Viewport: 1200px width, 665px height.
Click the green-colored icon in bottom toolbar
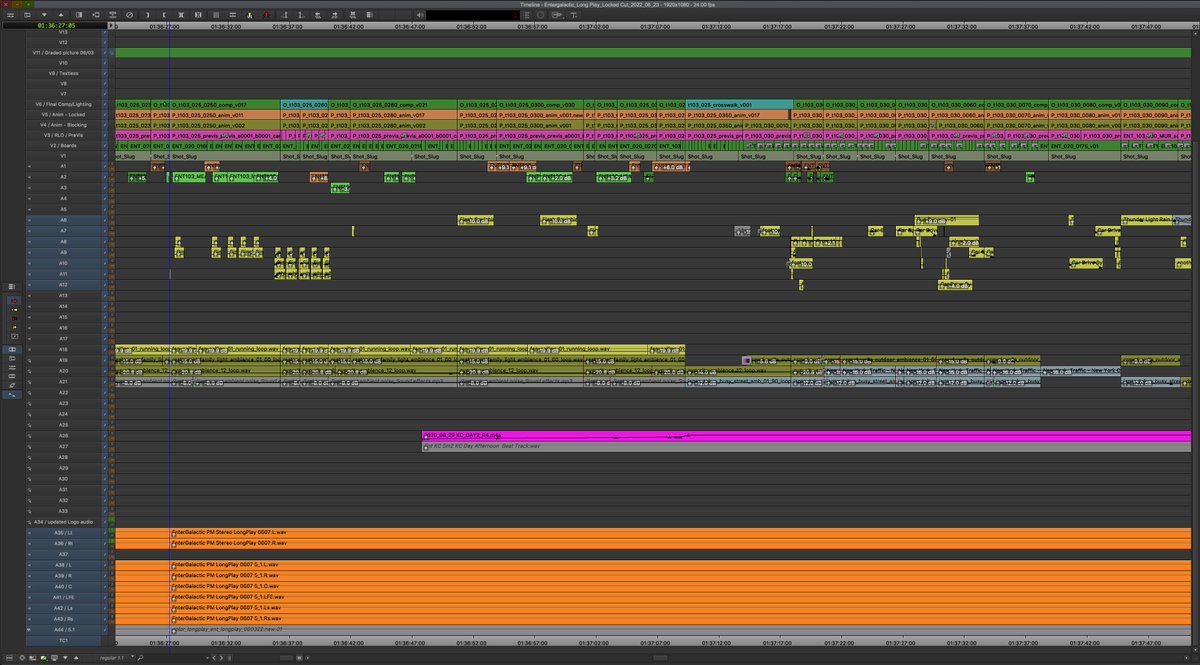pyautogui.click(x=44, y=658)
